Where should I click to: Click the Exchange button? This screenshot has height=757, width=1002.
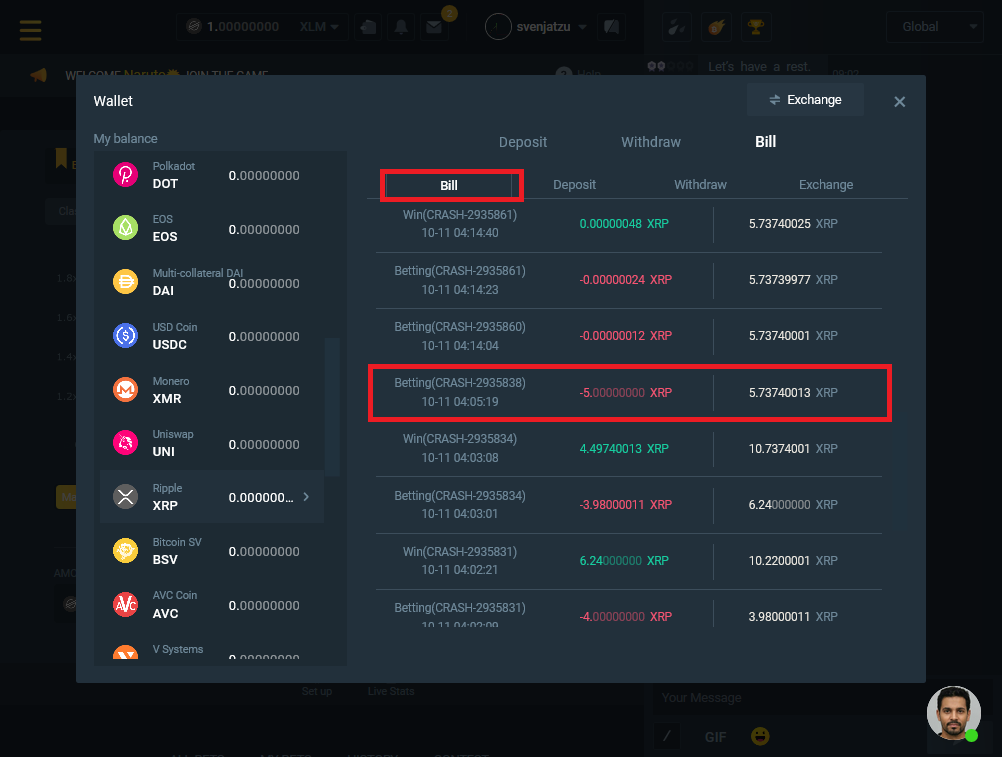click(x=804, y=100)
